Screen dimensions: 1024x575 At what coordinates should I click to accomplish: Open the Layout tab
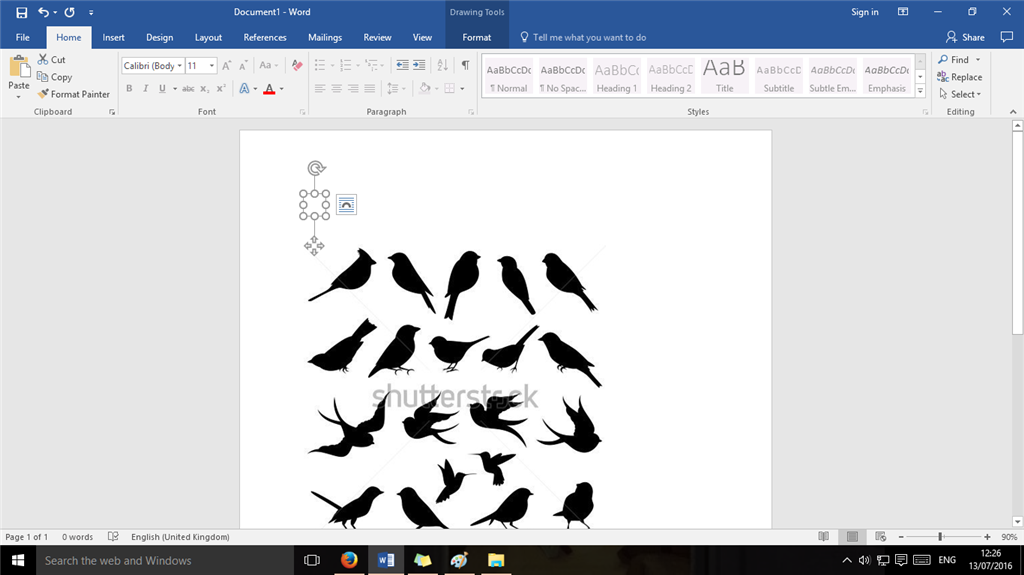208,37
